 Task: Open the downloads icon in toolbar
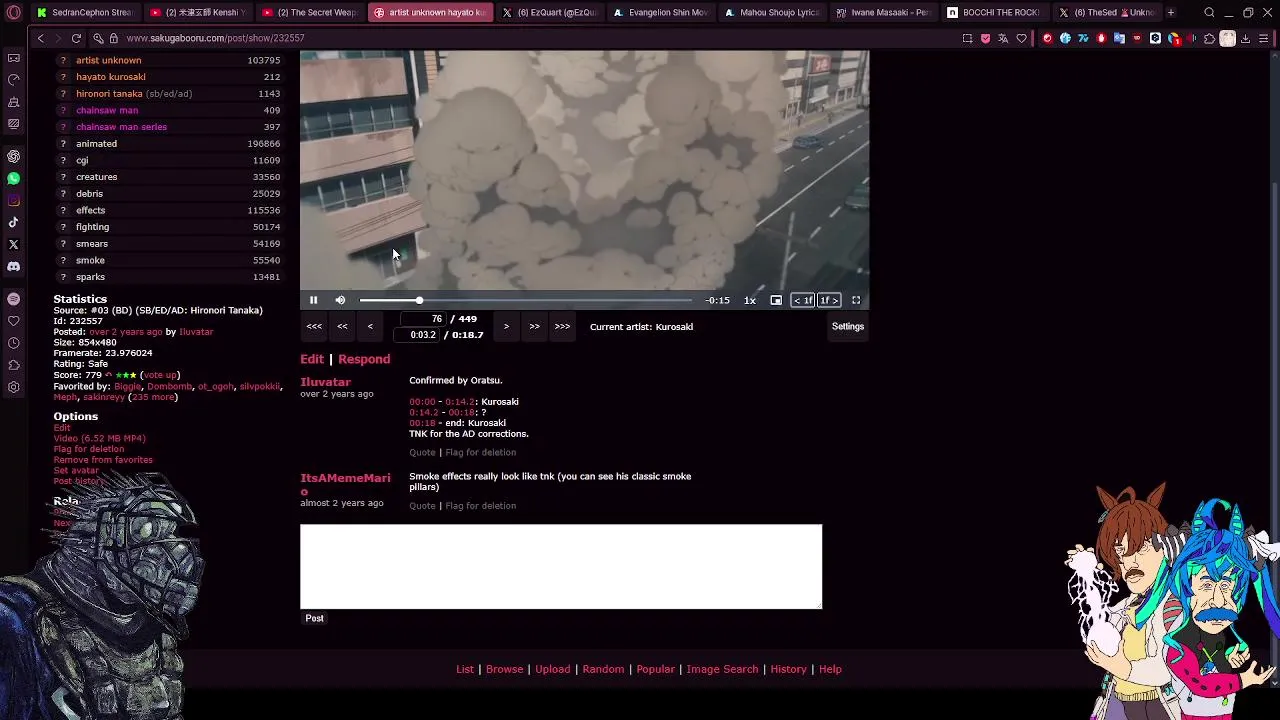pos(1245,38)
